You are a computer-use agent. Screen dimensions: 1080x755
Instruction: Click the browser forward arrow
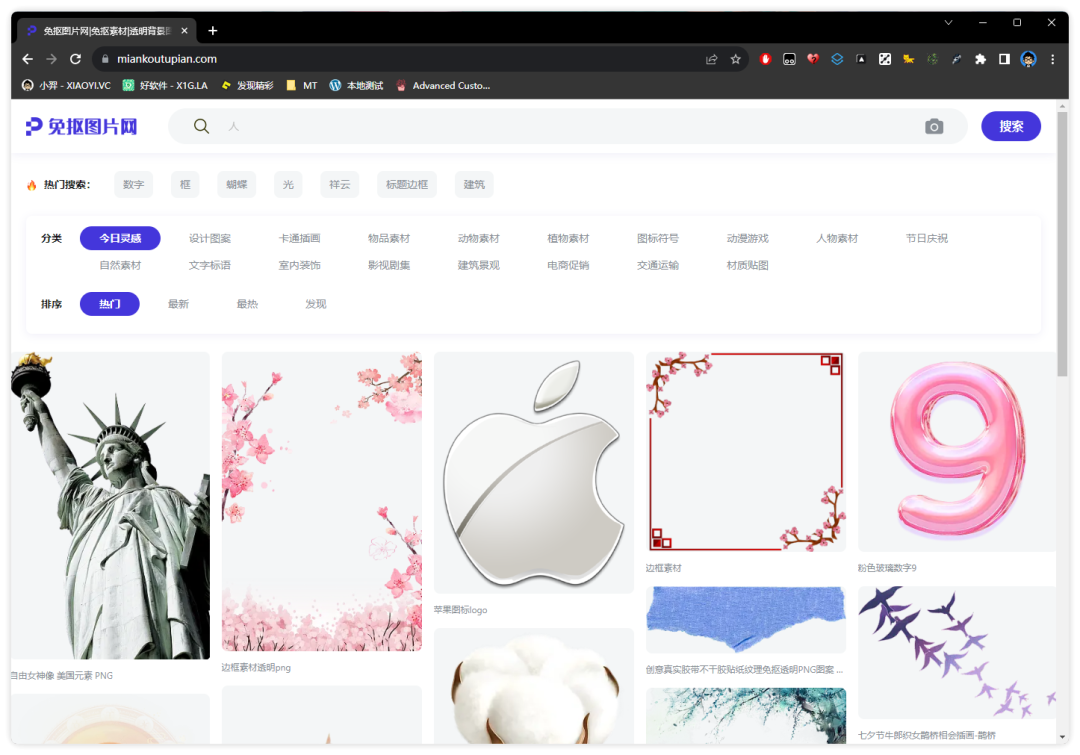point(52,59)
